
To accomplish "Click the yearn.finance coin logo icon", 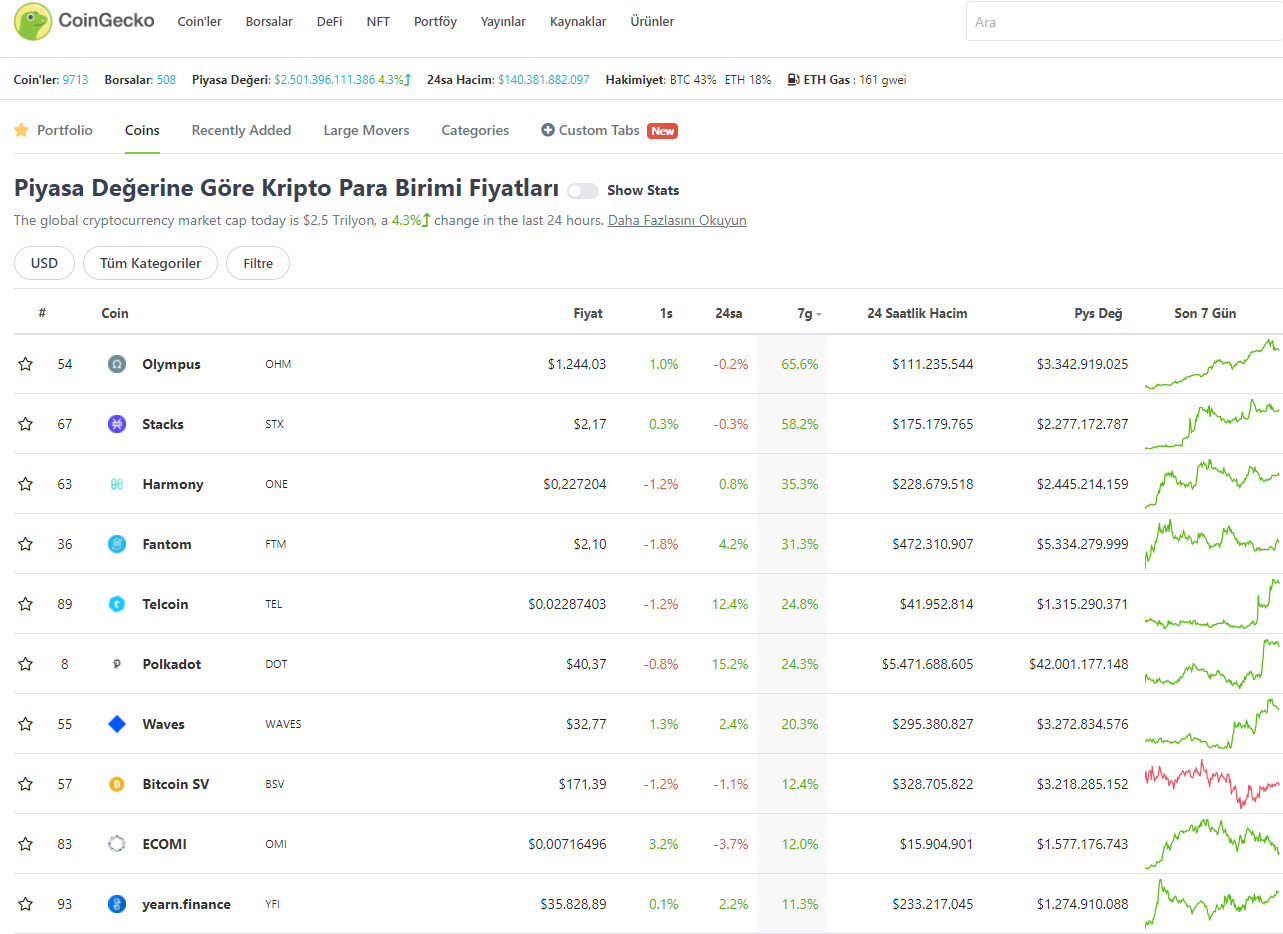I will tap(117, 904).
